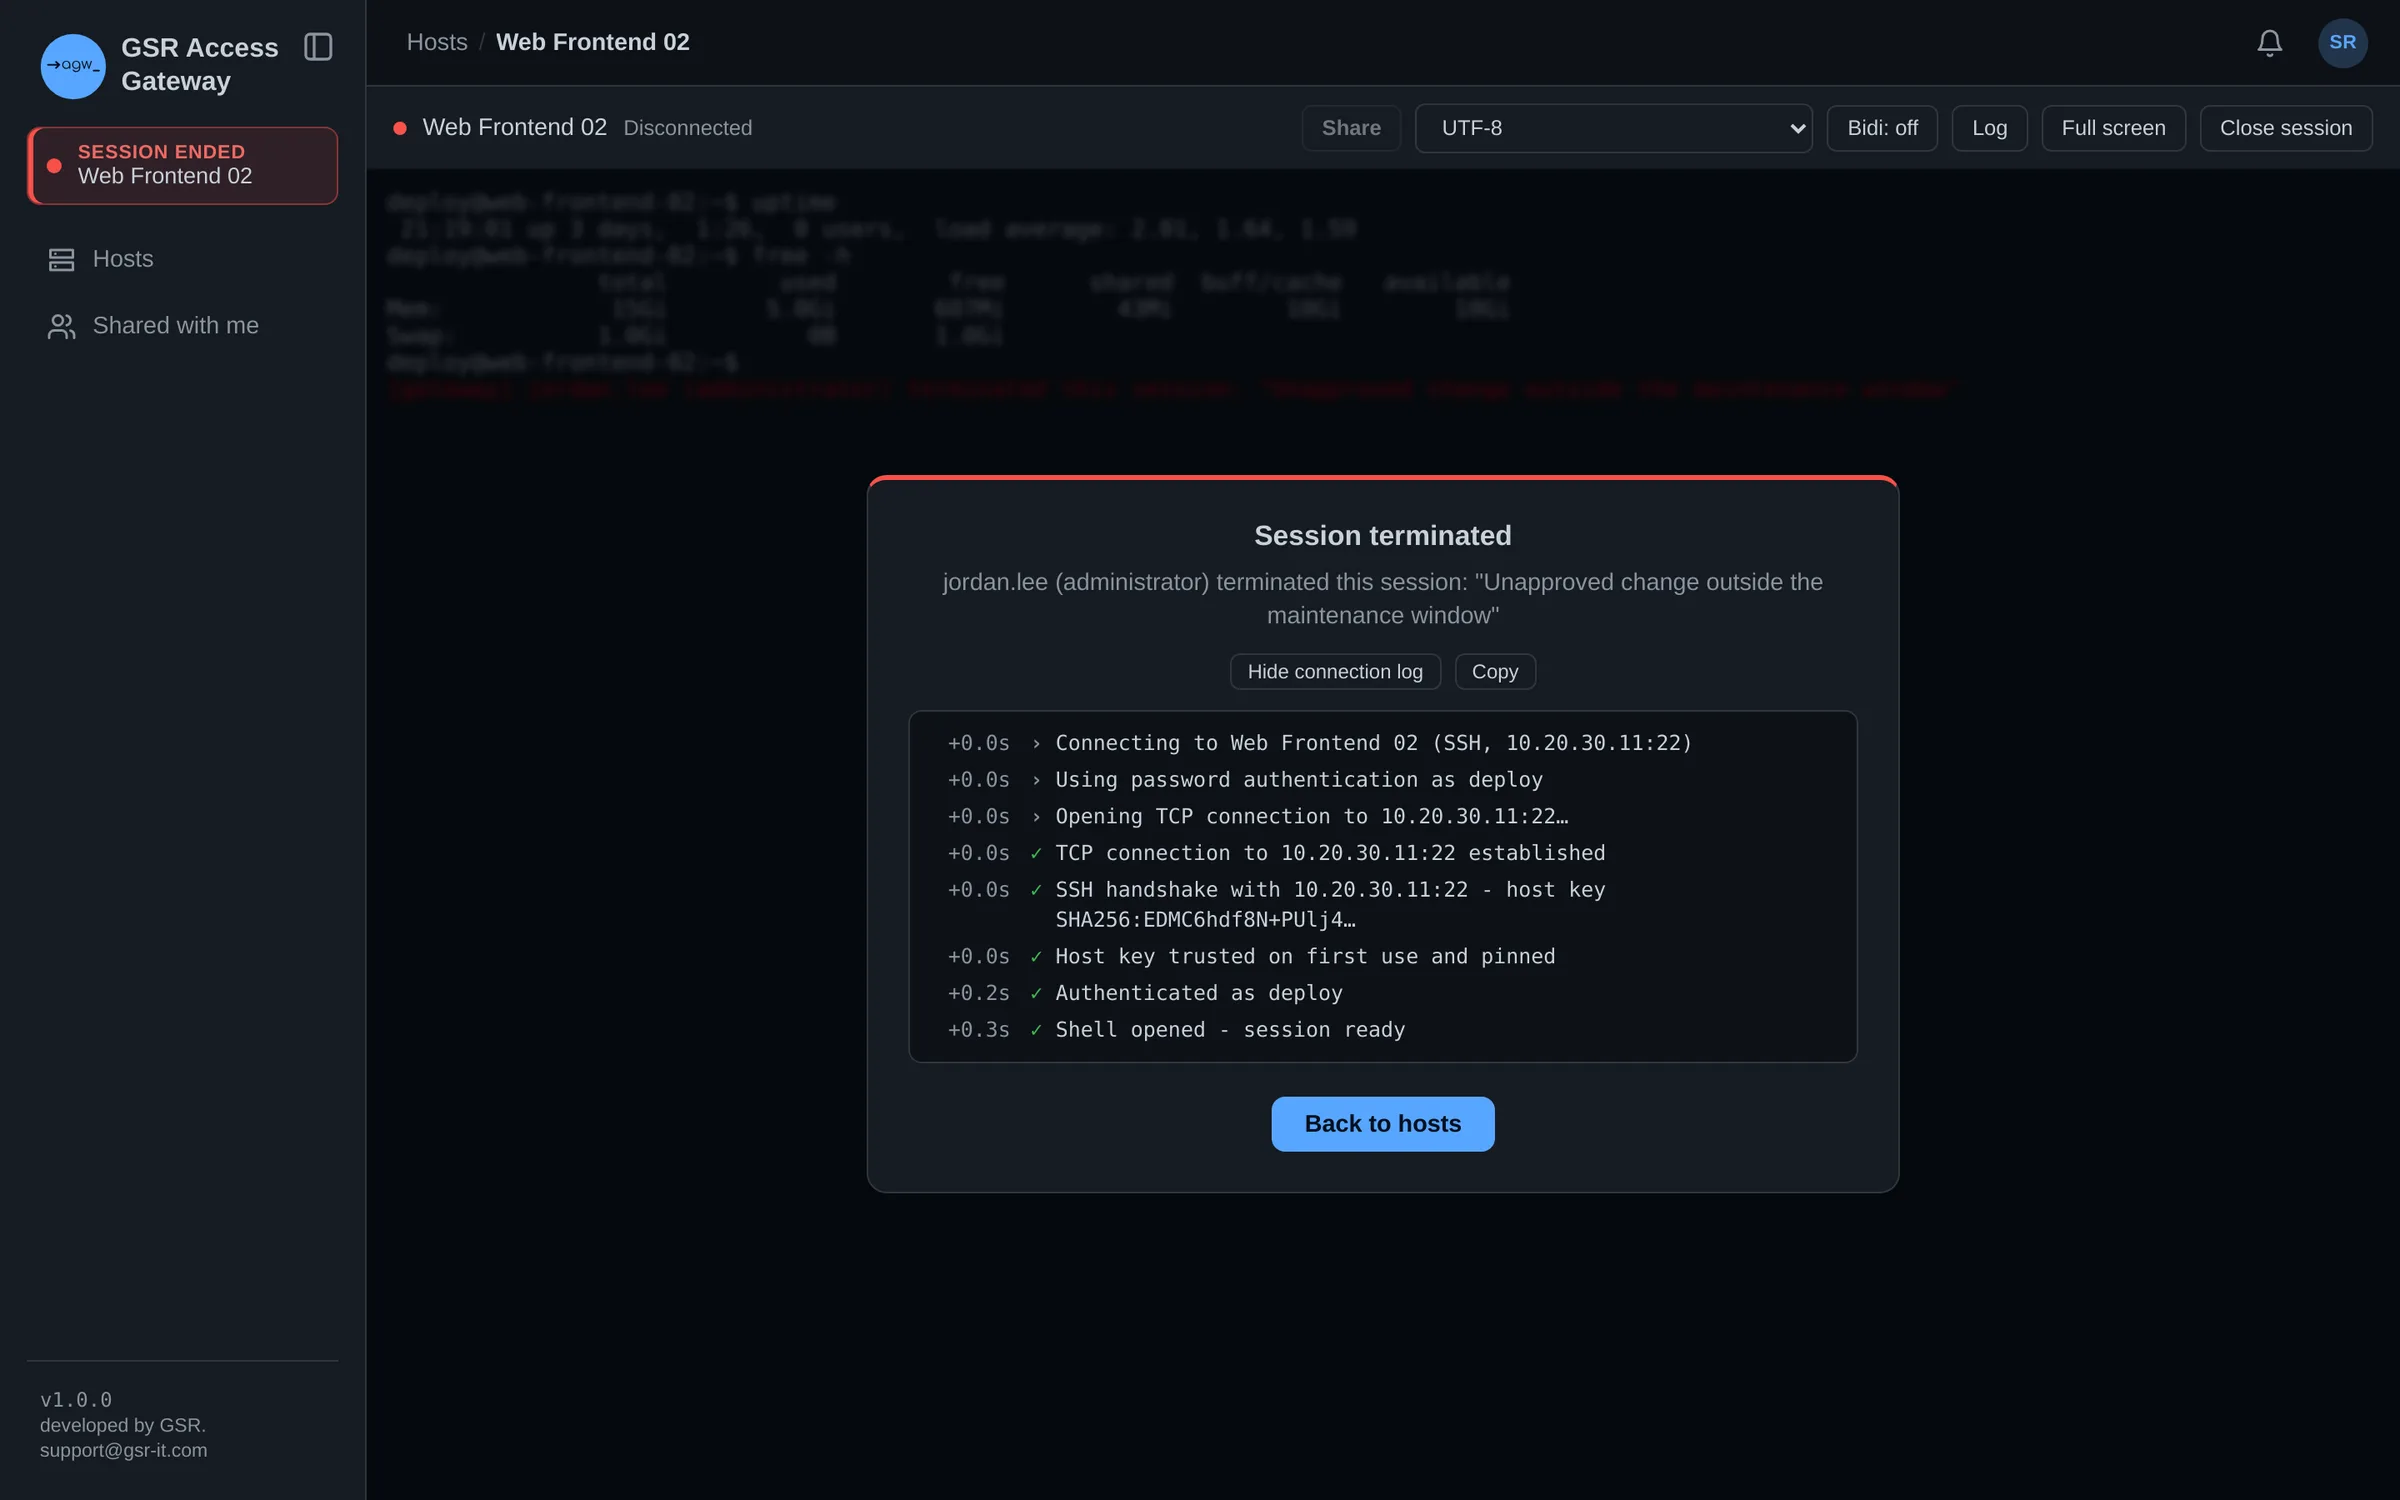
Task: Collapse the sidebar panel icon
Action: pyautogui.click(x=318, y=47)
